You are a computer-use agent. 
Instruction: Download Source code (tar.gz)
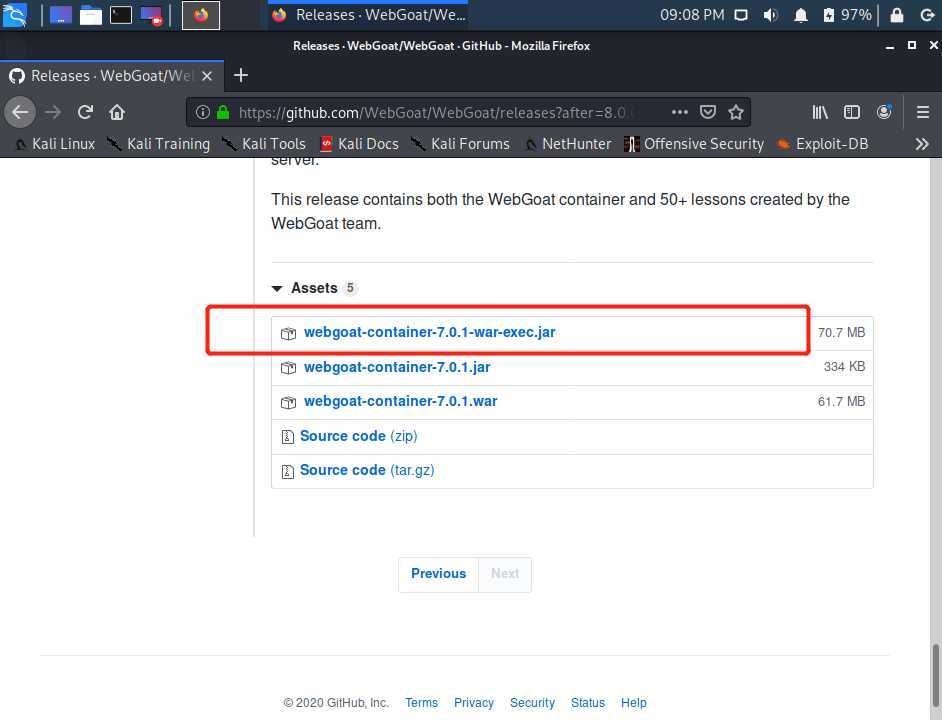coord(366,471)
